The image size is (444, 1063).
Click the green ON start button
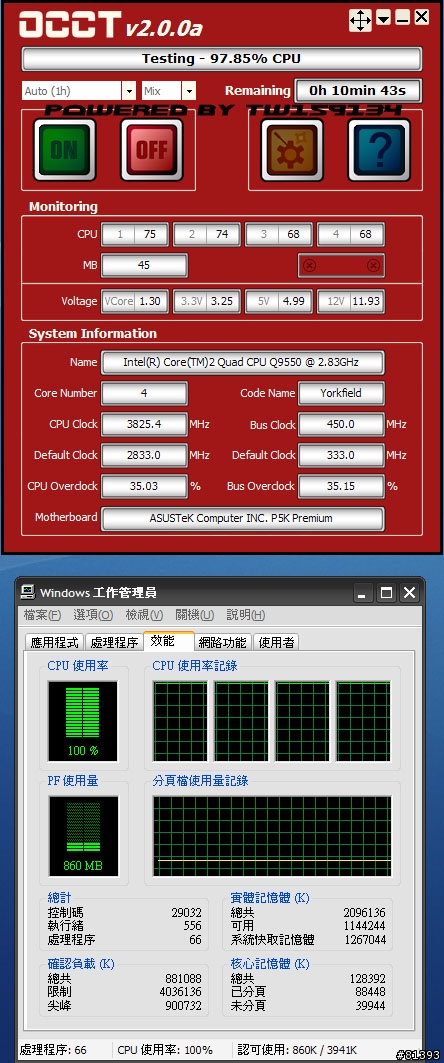pos(64,150)
